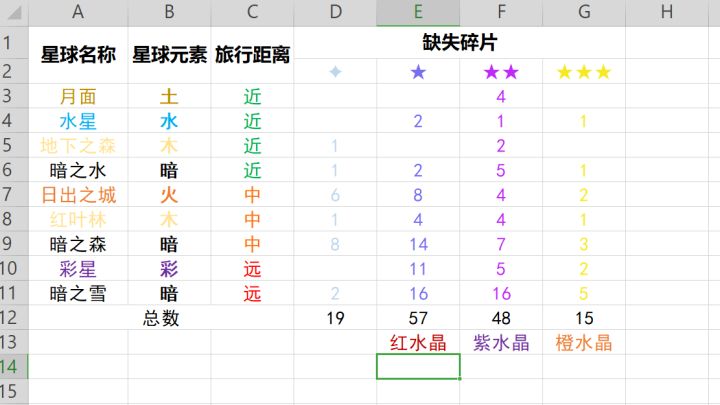Click the 旅行距离 header cell
Viewport: 720px width, 405px height.
252,55
